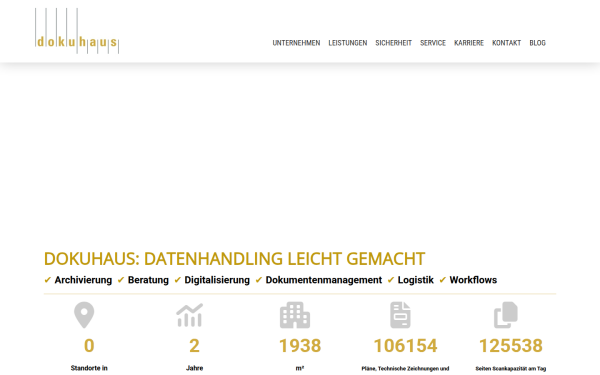Open the KARRIERE navigation item

tap(469, 43)
